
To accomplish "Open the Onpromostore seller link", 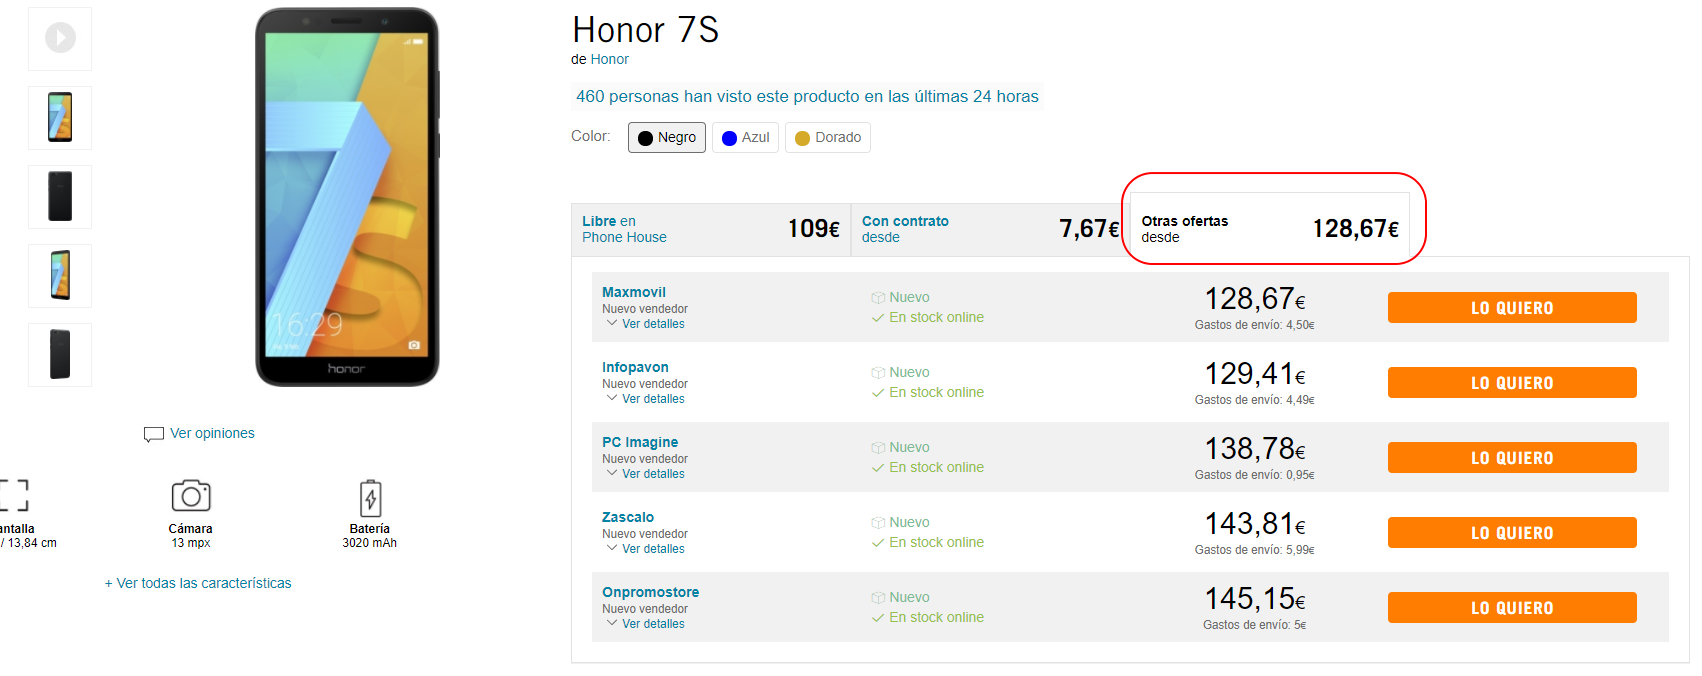I will point(650,592).
